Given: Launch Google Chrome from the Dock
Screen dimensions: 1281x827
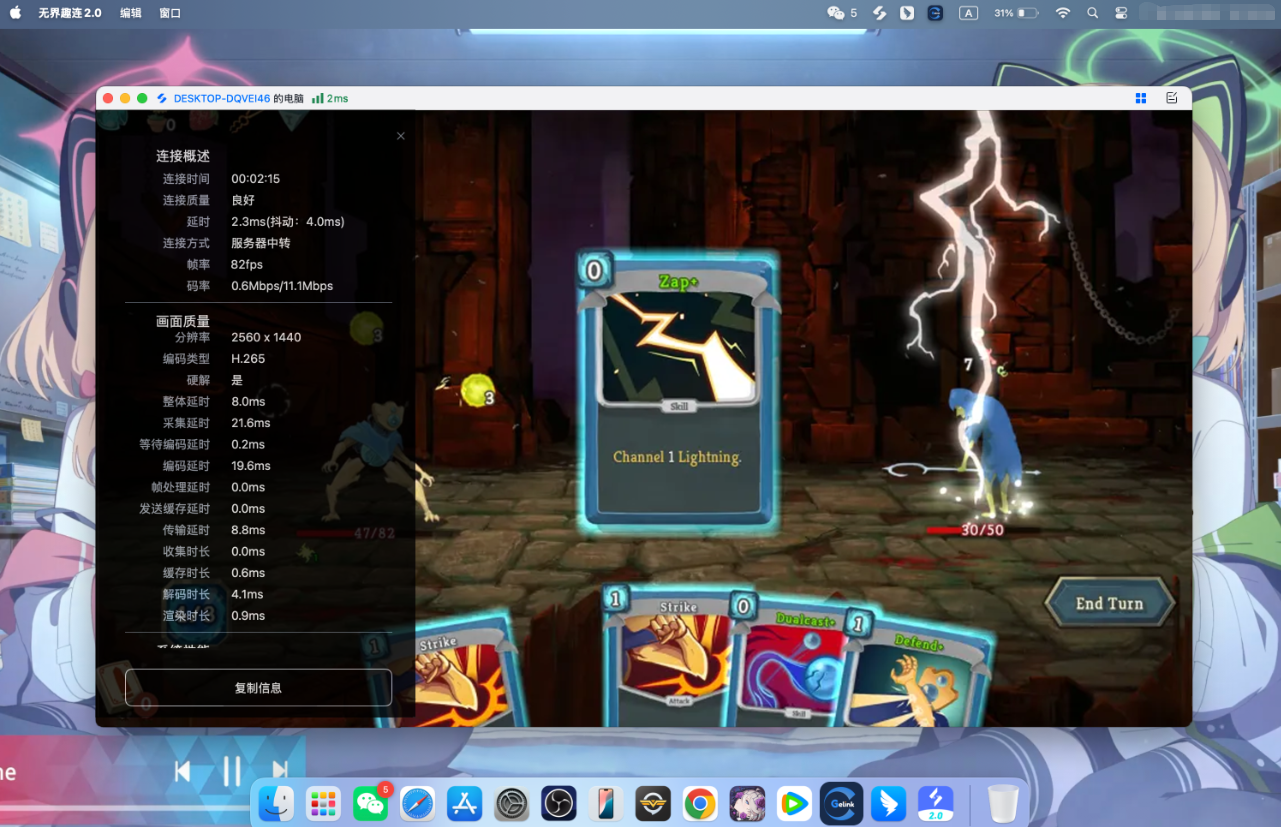Looking at the screenshot, I should pyautogui.click(x=700, y=803).
